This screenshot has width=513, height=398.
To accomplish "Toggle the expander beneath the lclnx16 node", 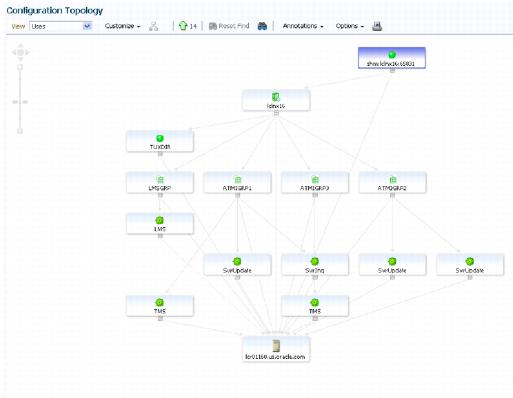I will coord(276,113).
